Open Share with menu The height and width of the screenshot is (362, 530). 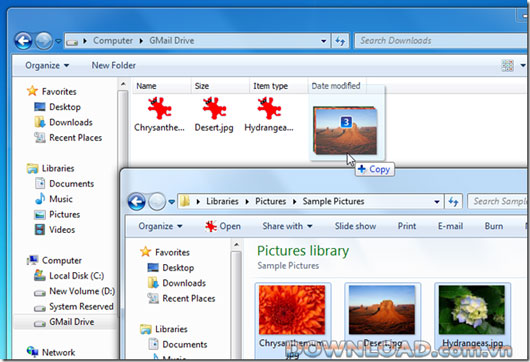click(x=287, y=226)
